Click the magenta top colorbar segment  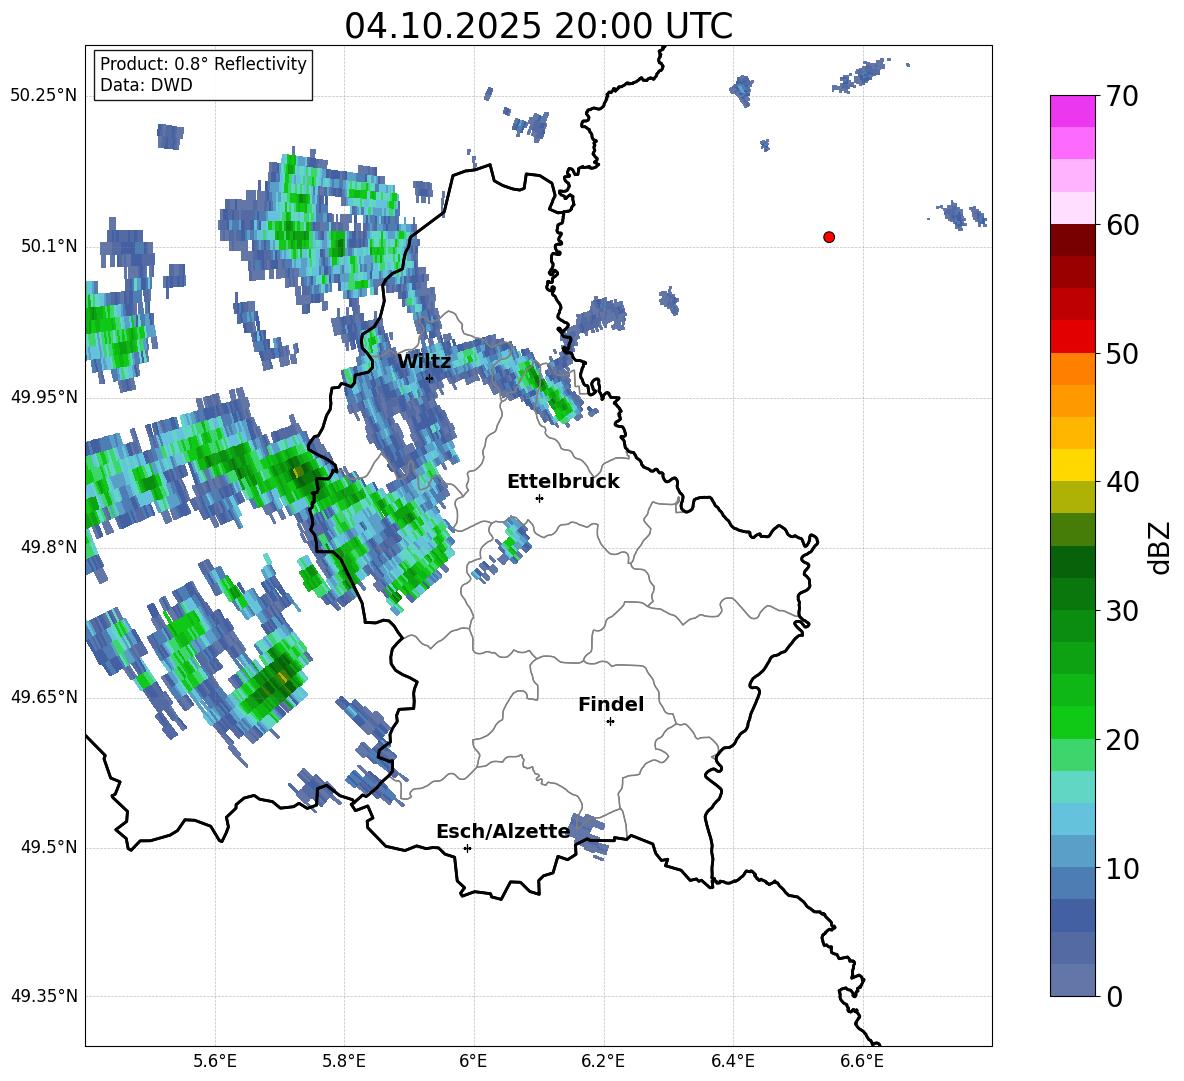1072,111
